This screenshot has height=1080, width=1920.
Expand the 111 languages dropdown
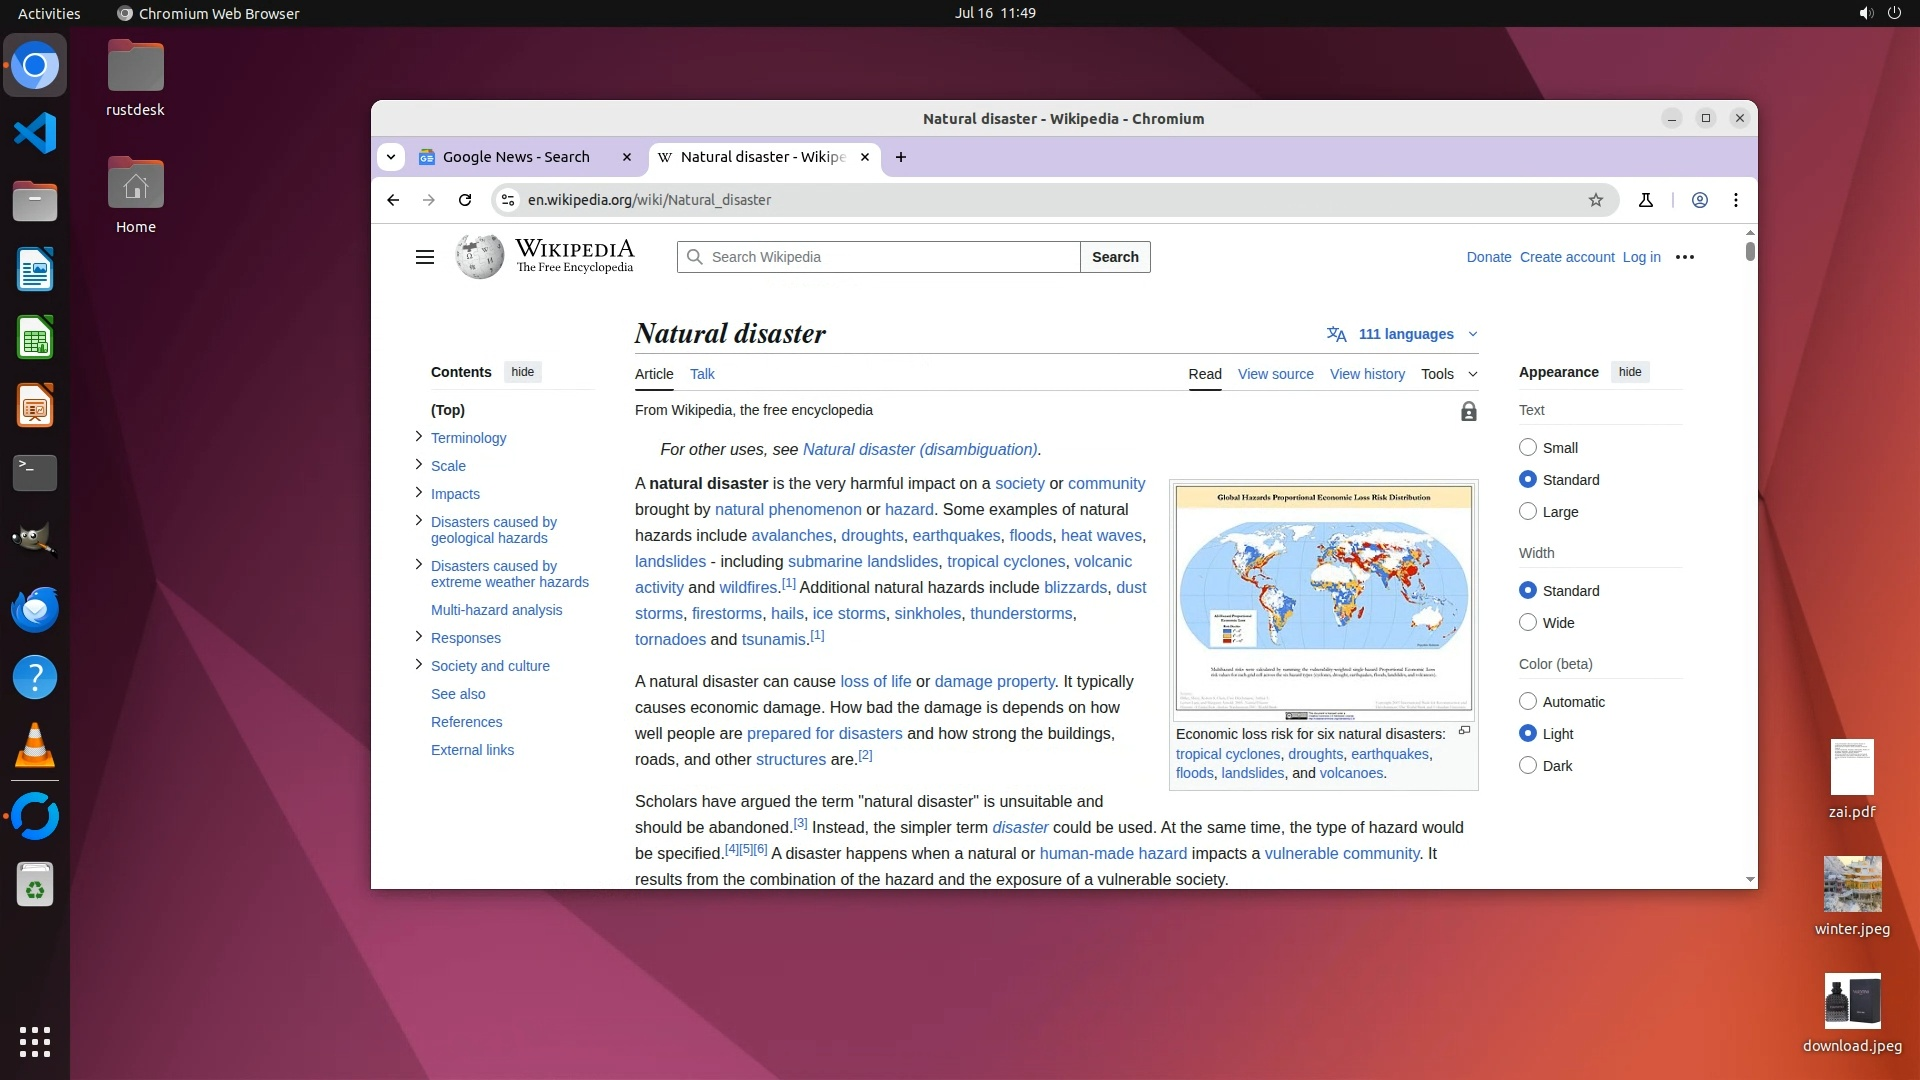point(1404,334)
